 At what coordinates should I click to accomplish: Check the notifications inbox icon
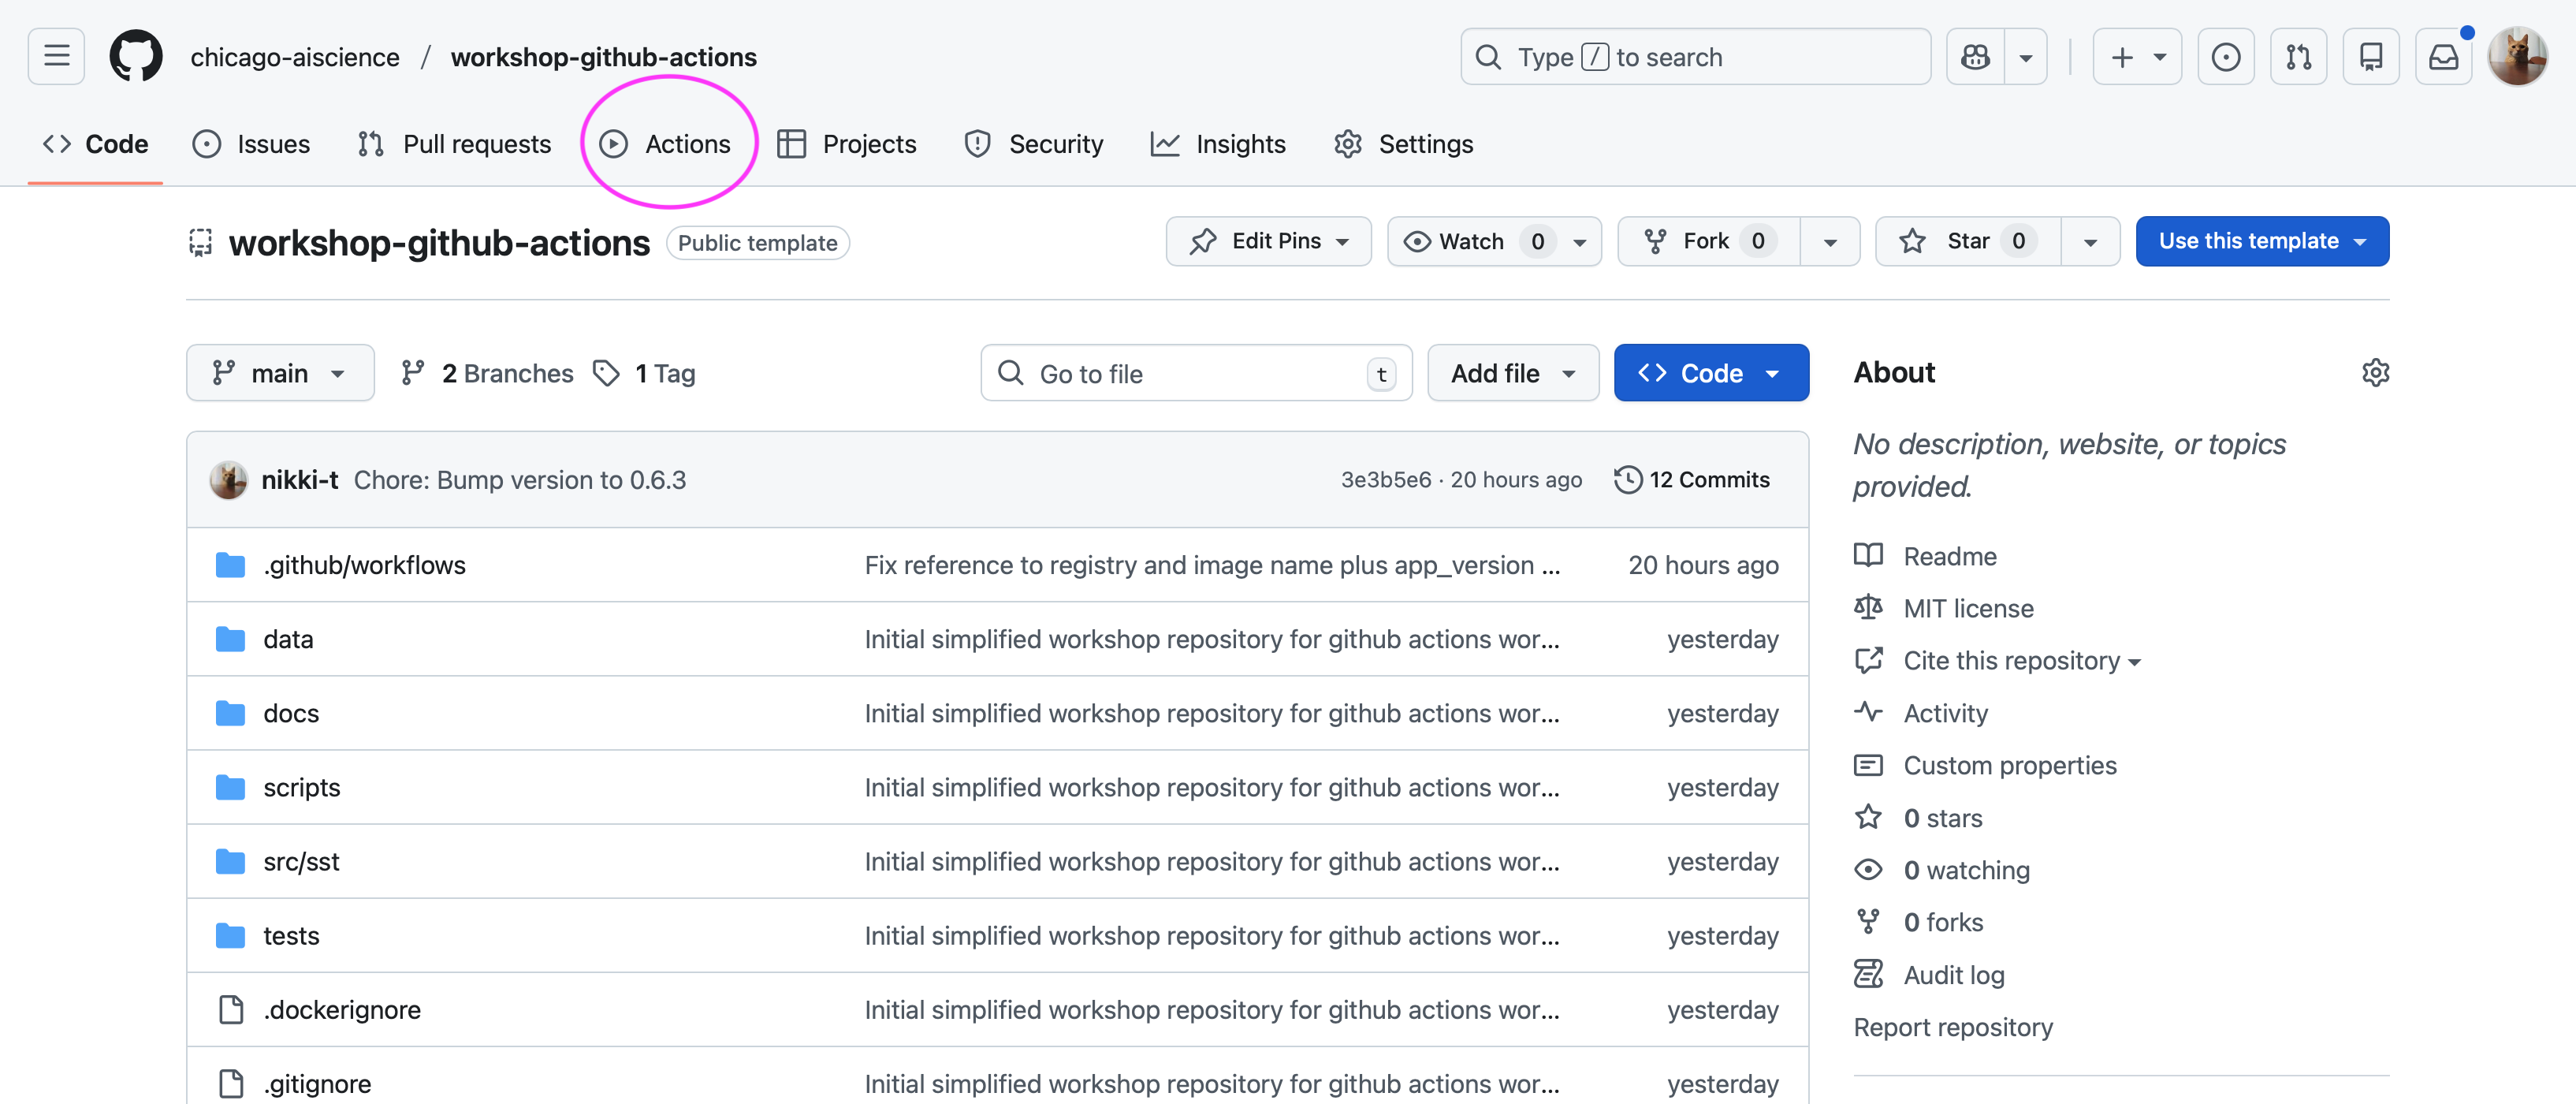2444,56
